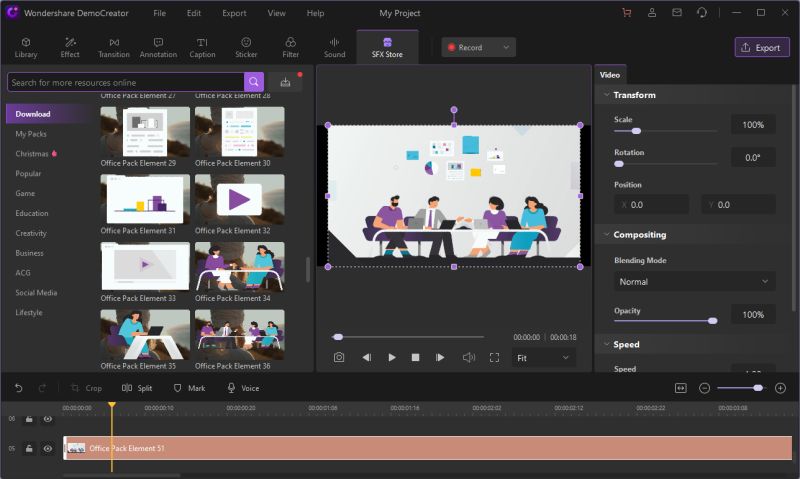
Task: Step to previous frame
Action: point(366,358)
